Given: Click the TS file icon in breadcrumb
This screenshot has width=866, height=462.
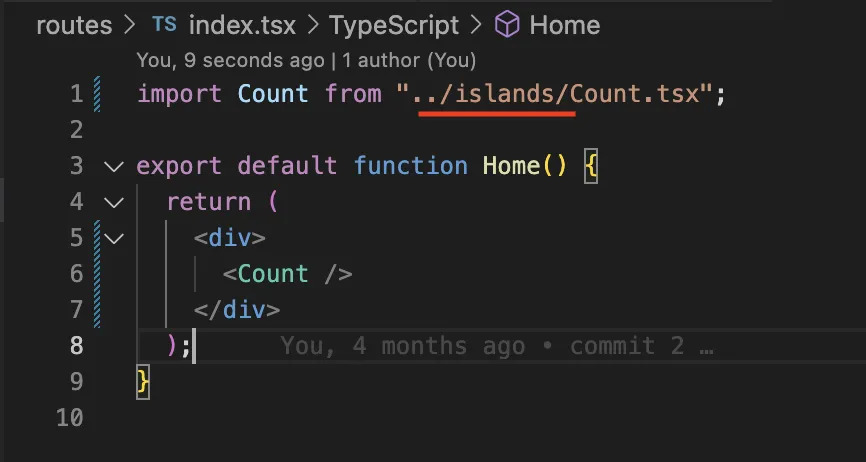Looking at the screenshot, I should pyautogui.click(x=165, y=24).
